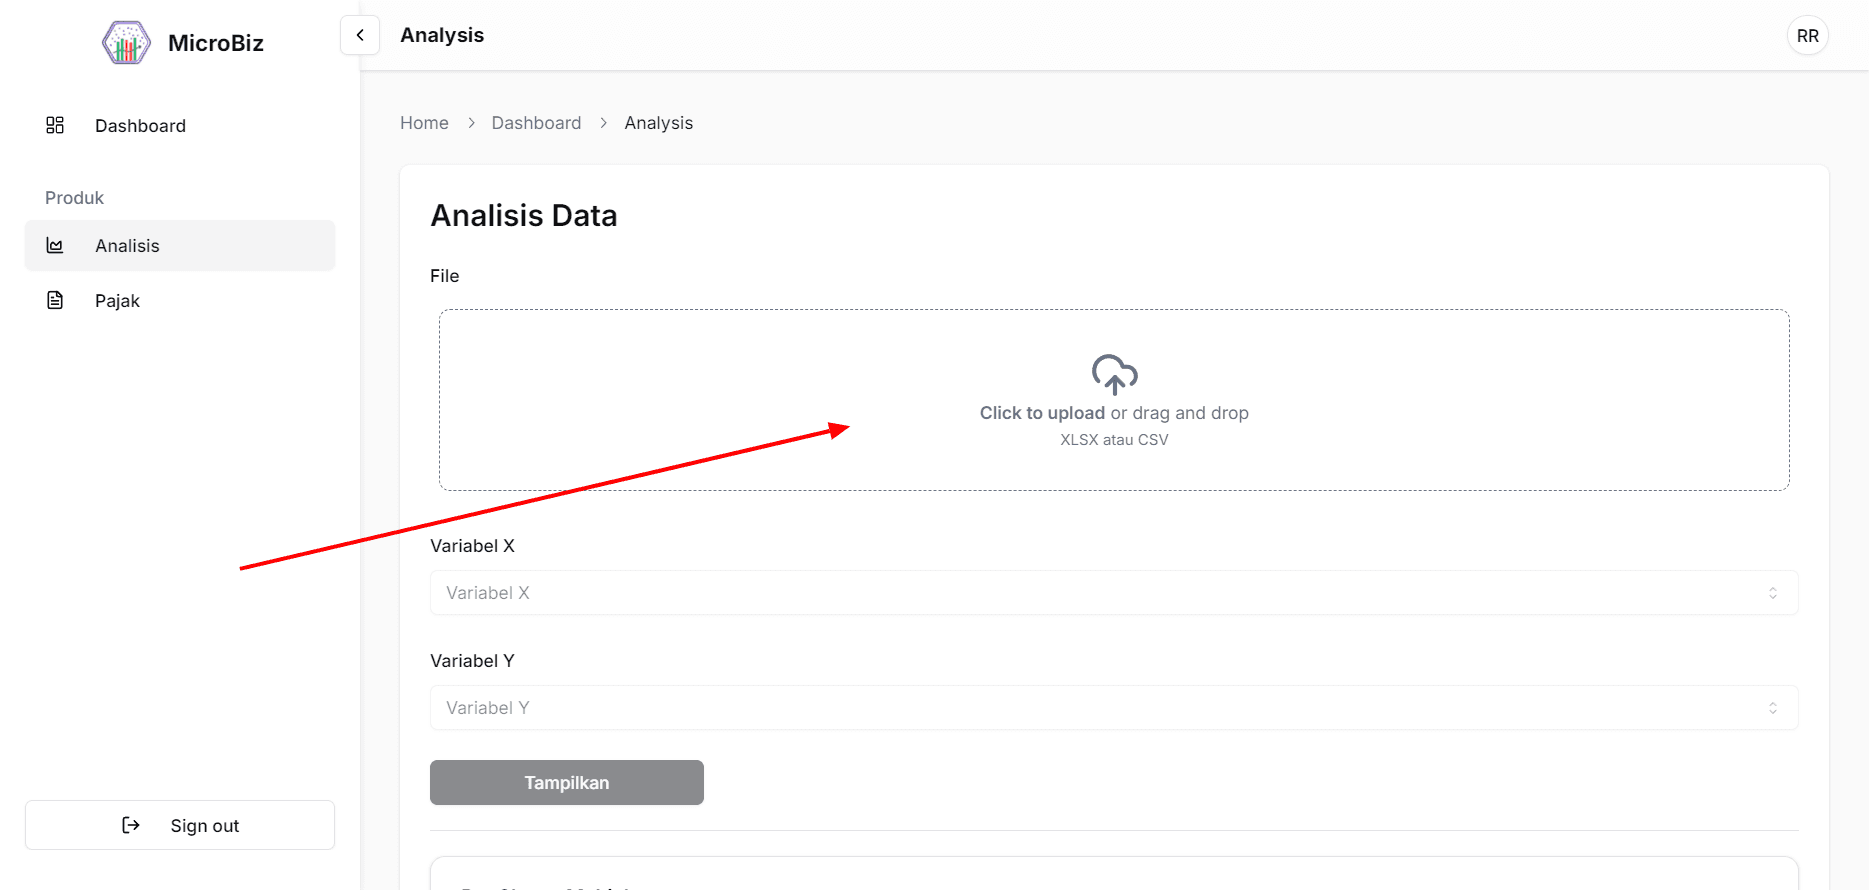Click the MicroBiz logo icon

coord(126,43)
